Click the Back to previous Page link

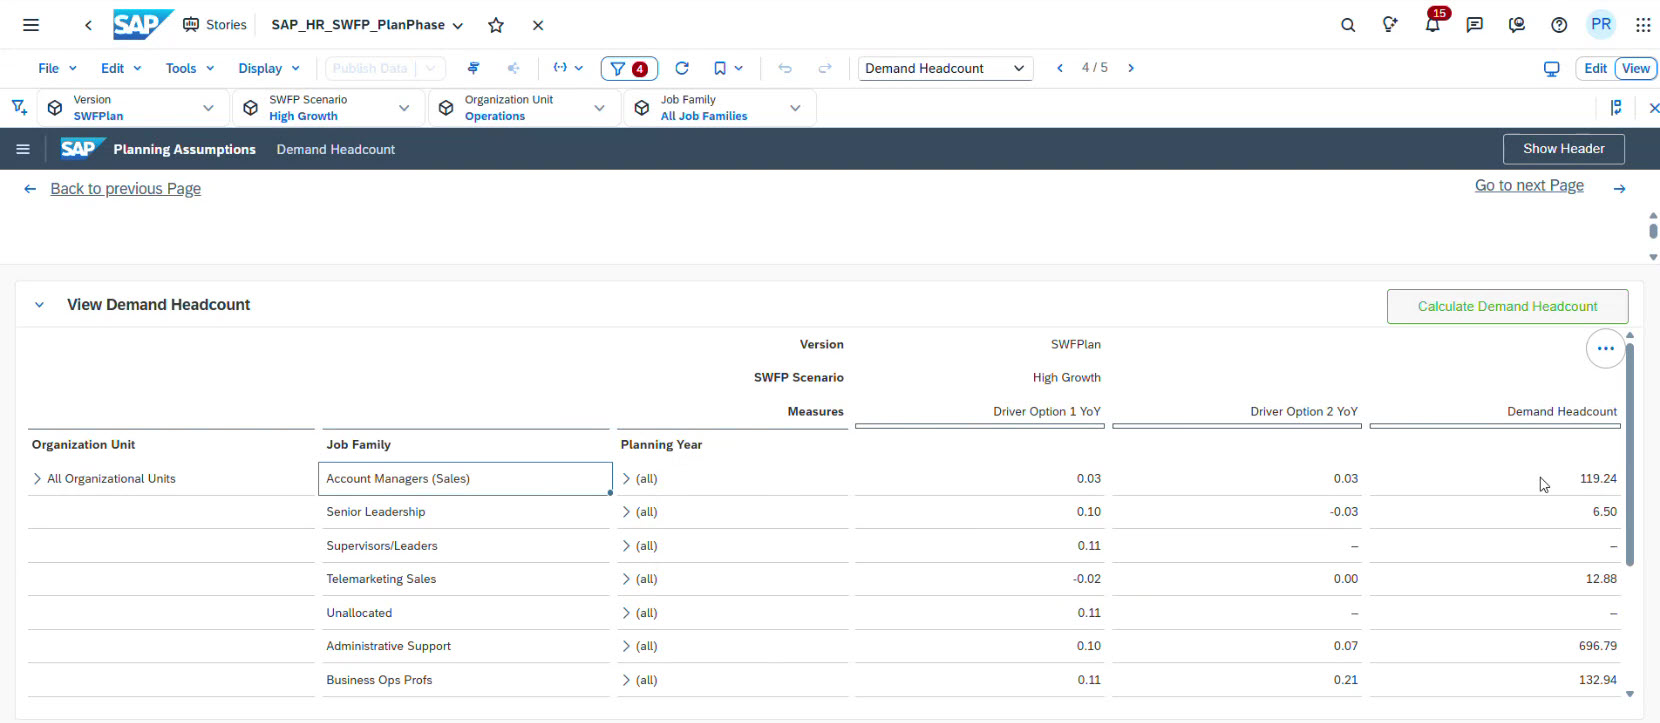[125, 189]
